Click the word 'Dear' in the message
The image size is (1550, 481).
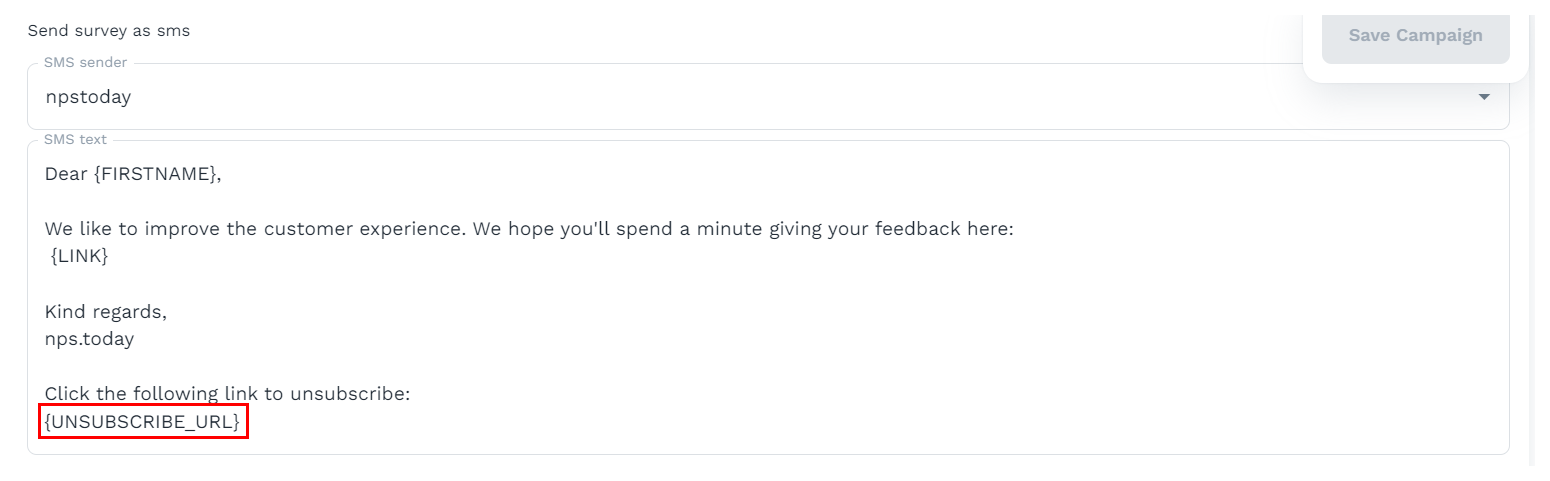[67, 174]
